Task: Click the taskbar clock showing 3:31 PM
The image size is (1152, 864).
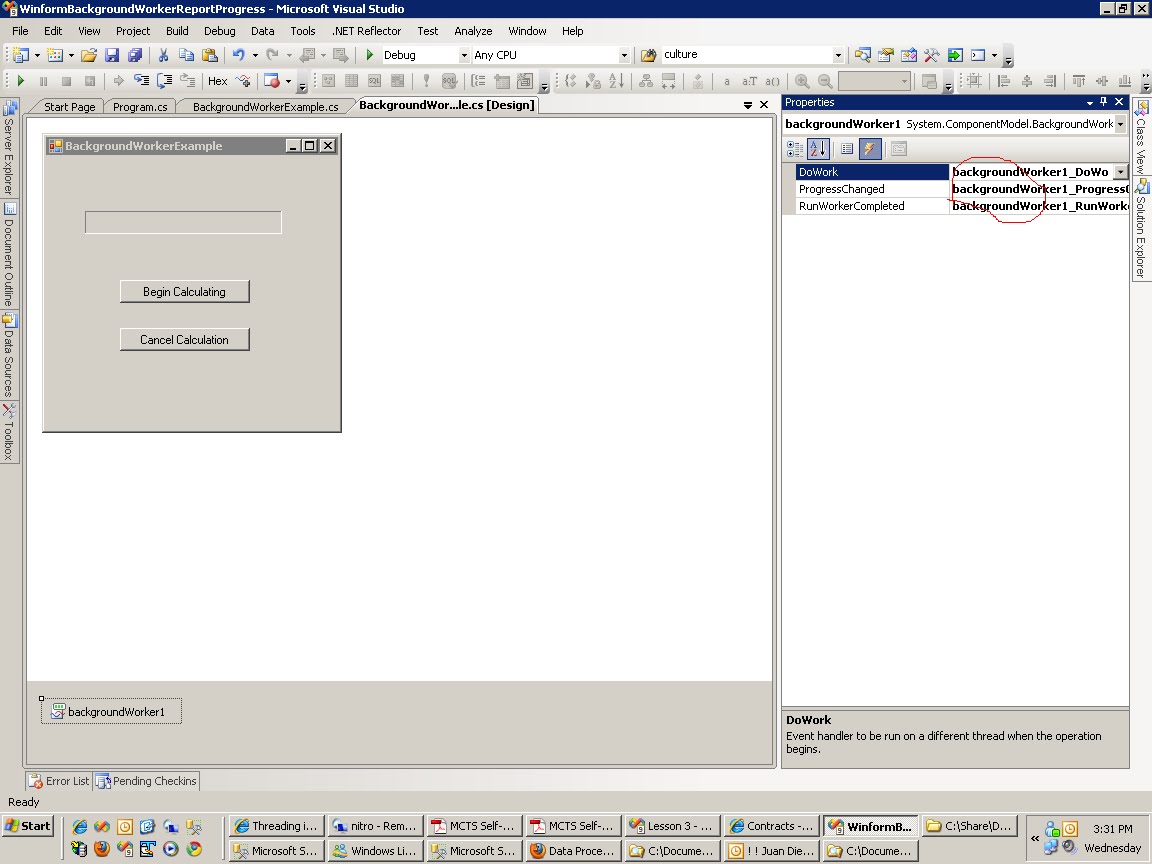Action: click(1112, 829)
